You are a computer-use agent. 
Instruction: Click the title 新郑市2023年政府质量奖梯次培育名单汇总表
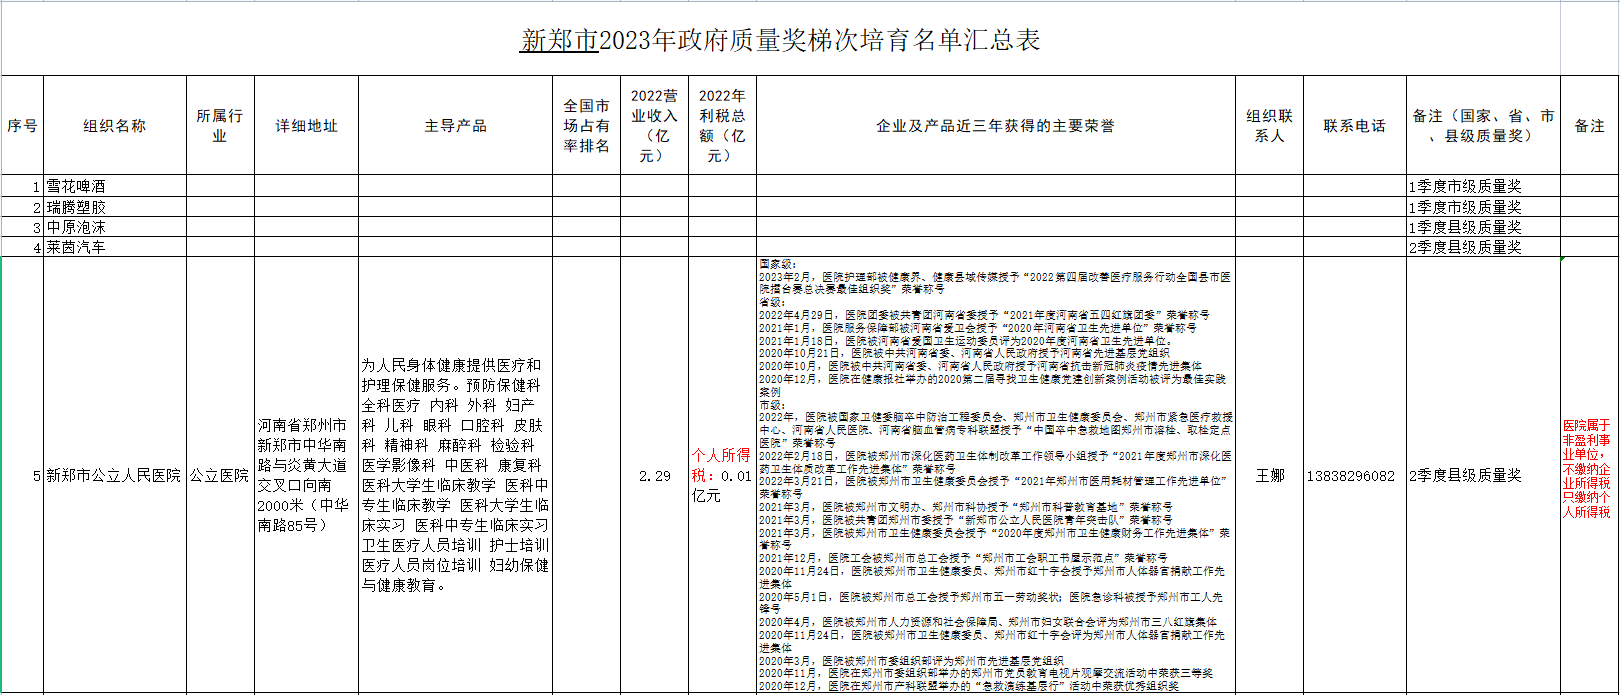(x=780, y=40)
